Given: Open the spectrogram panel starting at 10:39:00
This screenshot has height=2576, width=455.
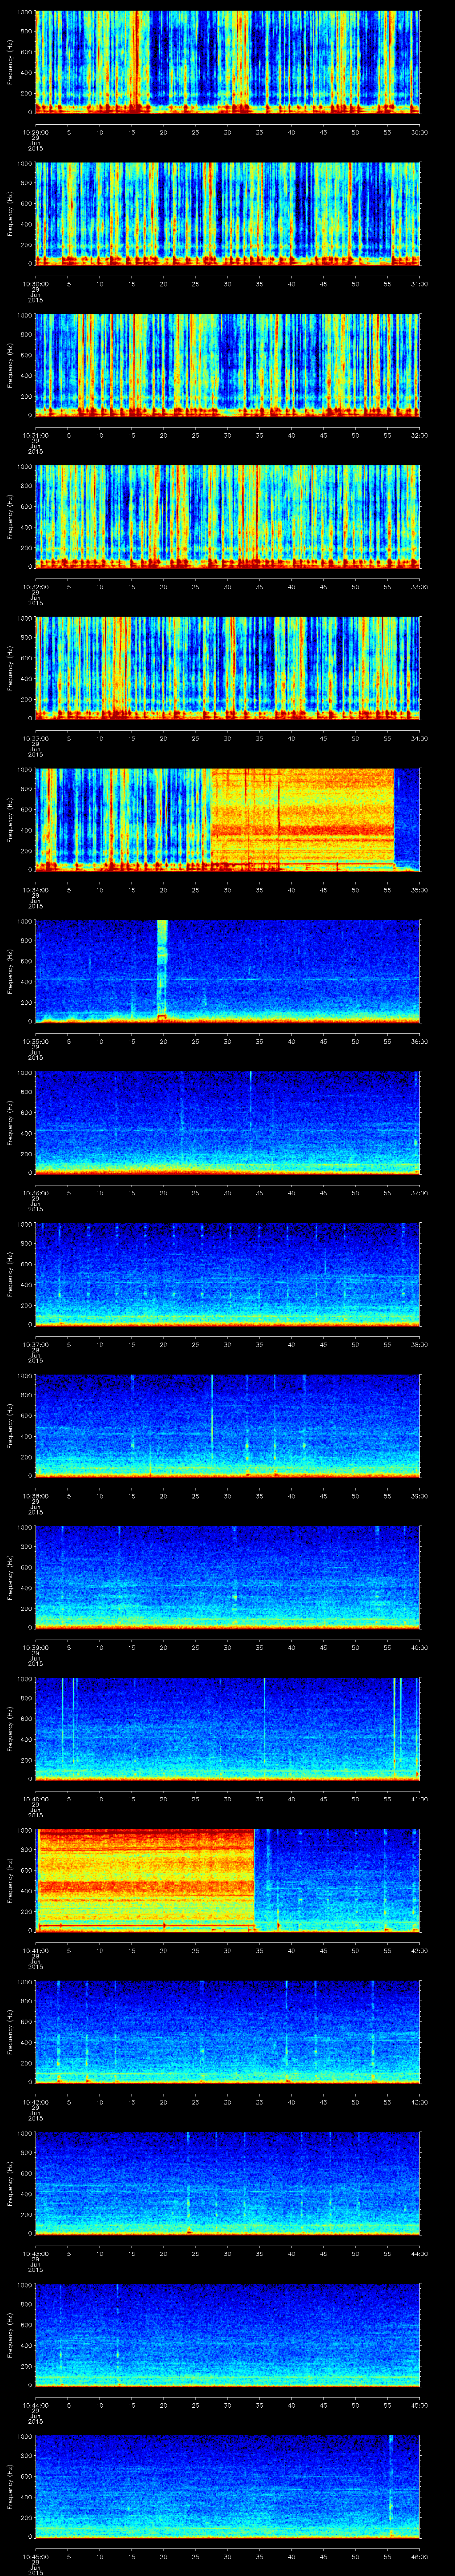Looking at the screenshot, I should click(227, 1577).
